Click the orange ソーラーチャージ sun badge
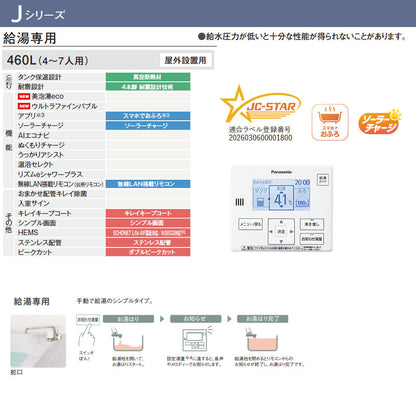The width and height of the screenshot is (416, 416). click(x=380, y=122)
